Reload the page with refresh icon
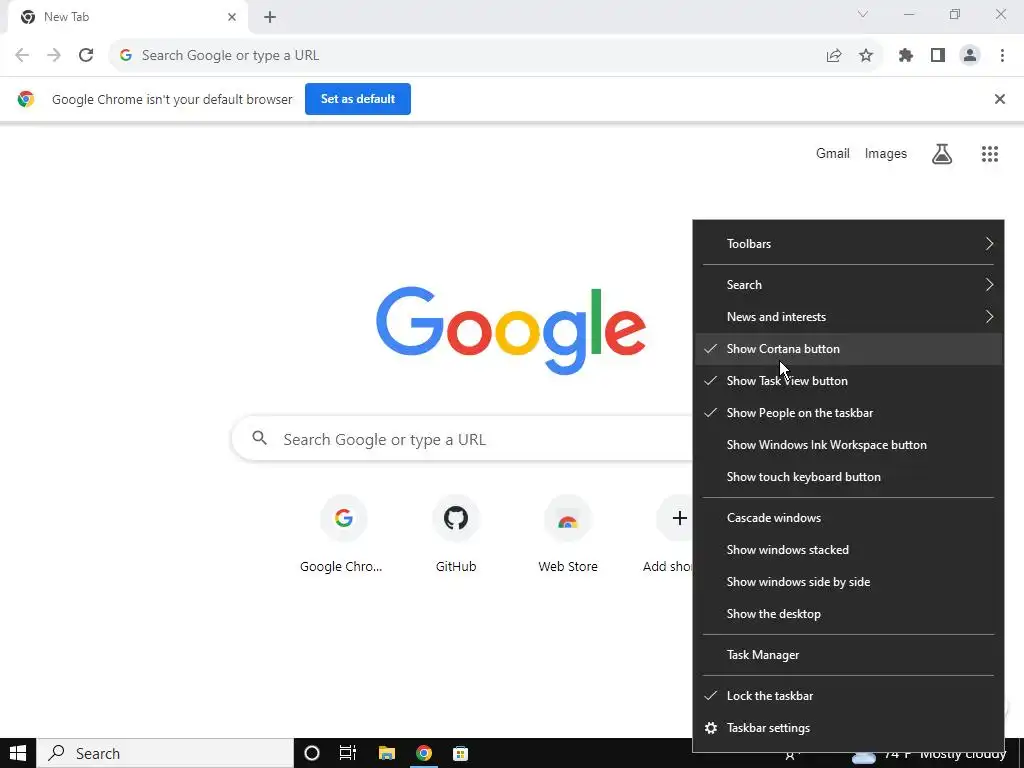The width and height of the screenshot is (1024, 768). [x=86, y=56]
